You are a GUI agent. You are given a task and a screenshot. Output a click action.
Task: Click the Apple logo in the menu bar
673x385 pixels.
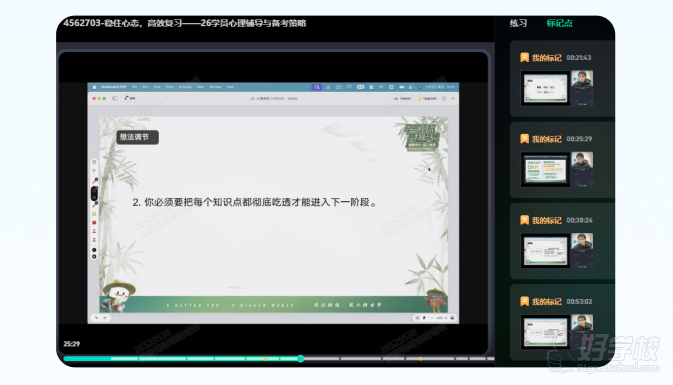pyautogui.click(x=94, y=87)
